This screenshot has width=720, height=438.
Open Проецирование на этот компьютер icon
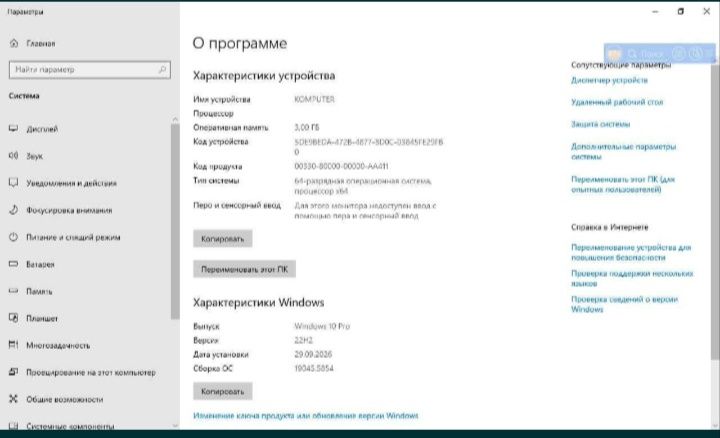click(13, 372)
